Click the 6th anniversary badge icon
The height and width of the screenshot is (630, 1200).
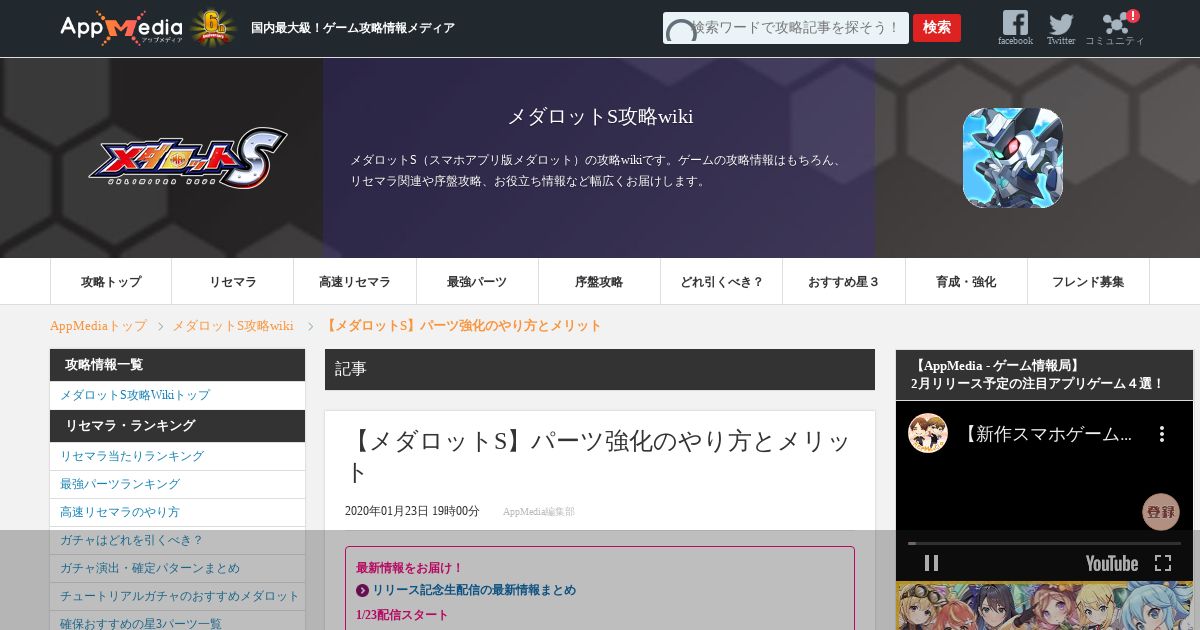pos(213,28)
